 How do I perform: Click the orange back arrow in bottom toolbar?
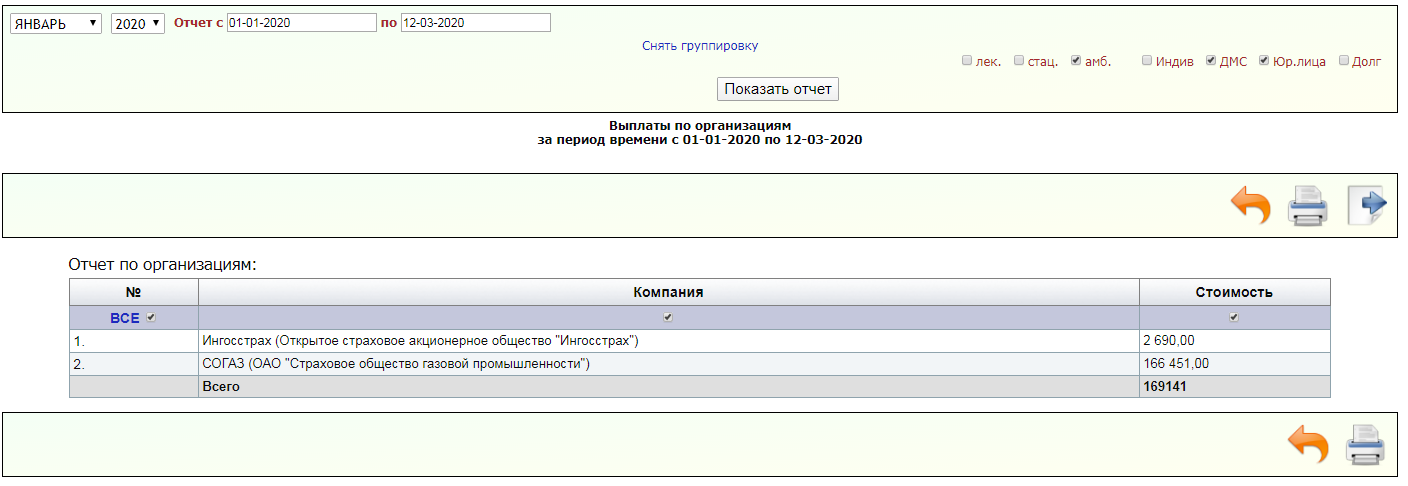tap(1308, 444)
